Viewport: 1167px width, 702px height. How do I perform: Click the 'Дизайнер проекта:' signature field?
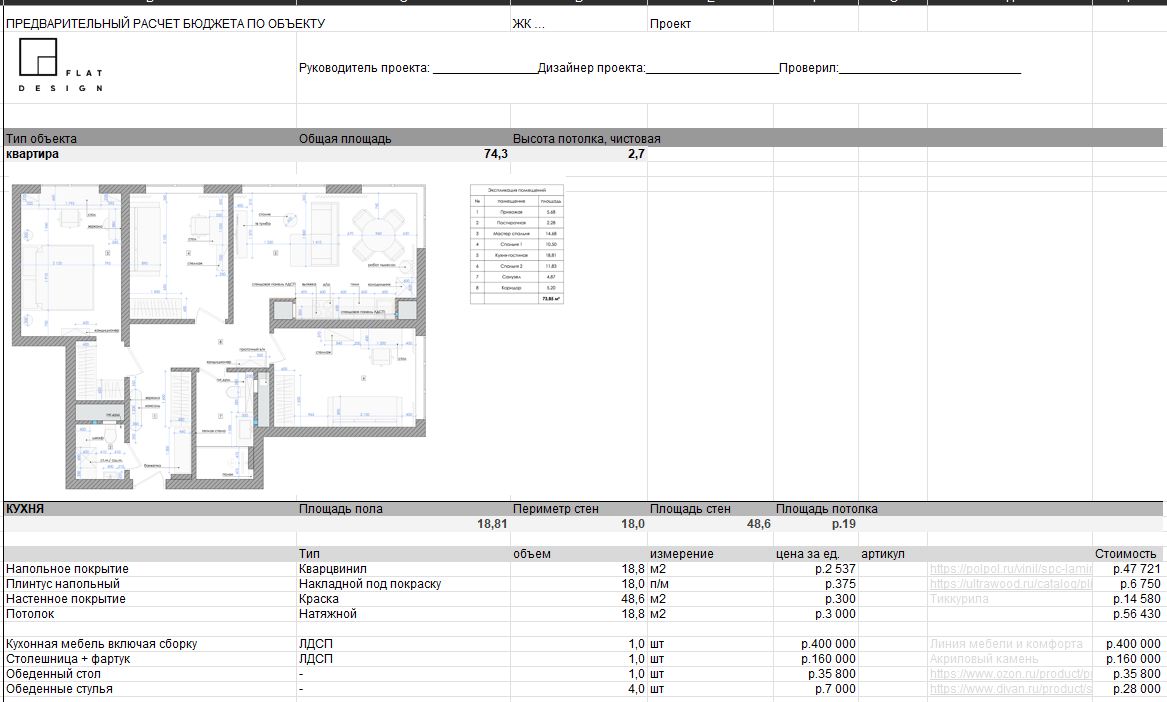click(658, 68)
